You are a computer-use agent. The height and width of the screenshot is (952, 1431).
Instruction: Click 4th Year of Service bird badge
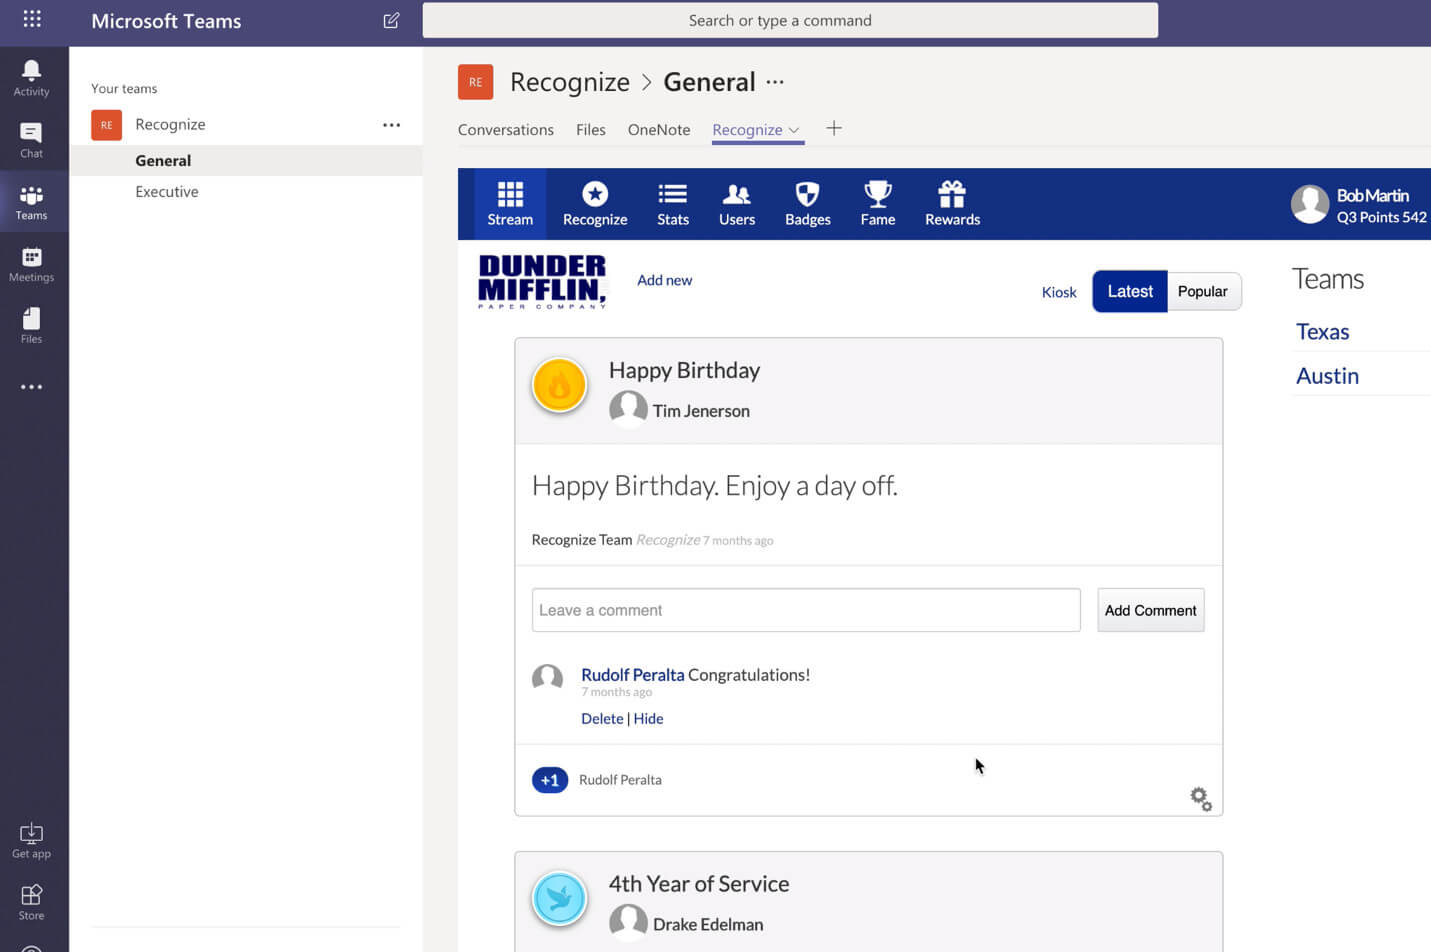coord(559,898)
